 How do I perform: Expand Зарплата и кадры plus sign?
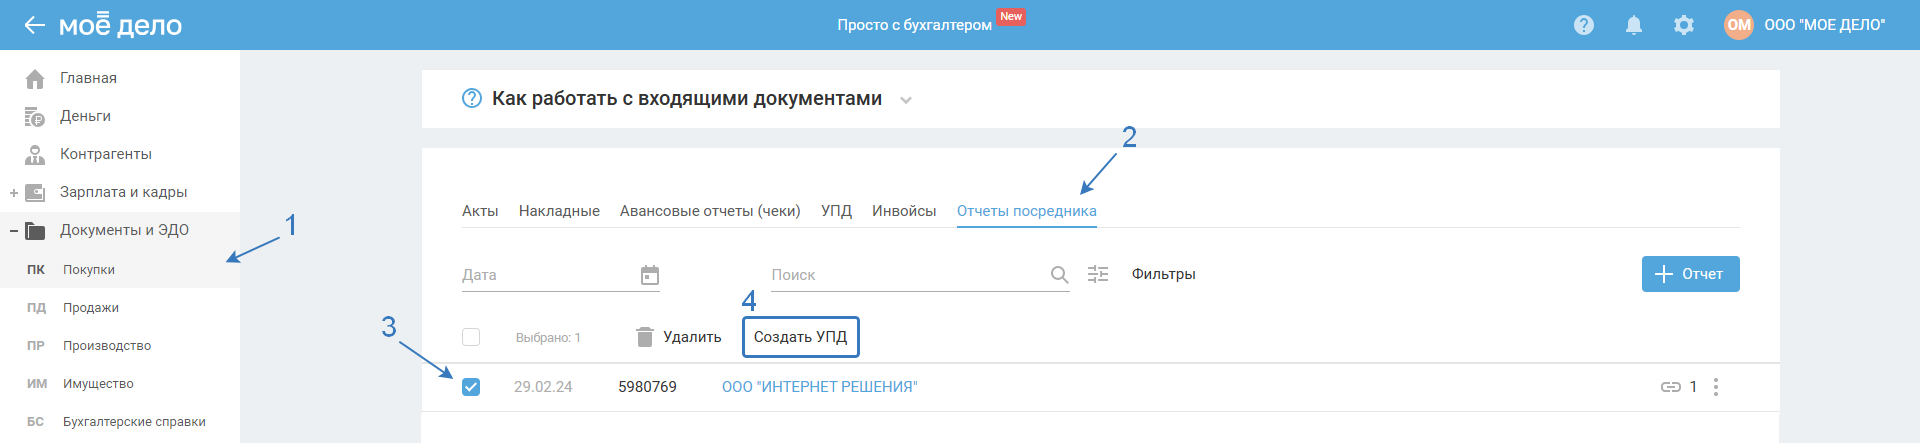(14, 193)
